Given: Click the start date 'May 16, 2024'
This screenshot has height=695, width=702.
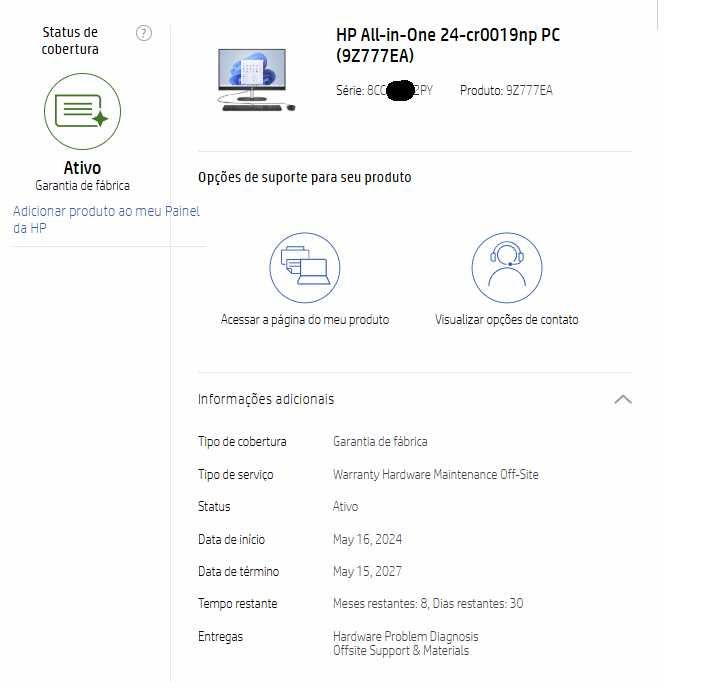Looking at the screenshot, I should point(367,539).
